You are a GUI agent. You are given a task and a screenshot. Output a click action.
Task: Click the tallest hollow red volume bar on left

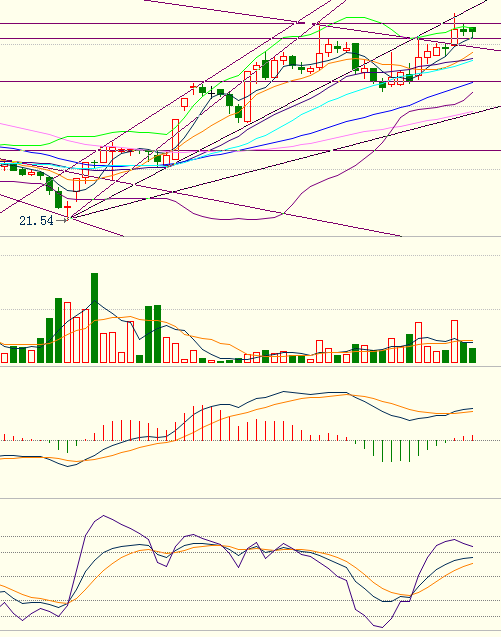coord(67,332)
